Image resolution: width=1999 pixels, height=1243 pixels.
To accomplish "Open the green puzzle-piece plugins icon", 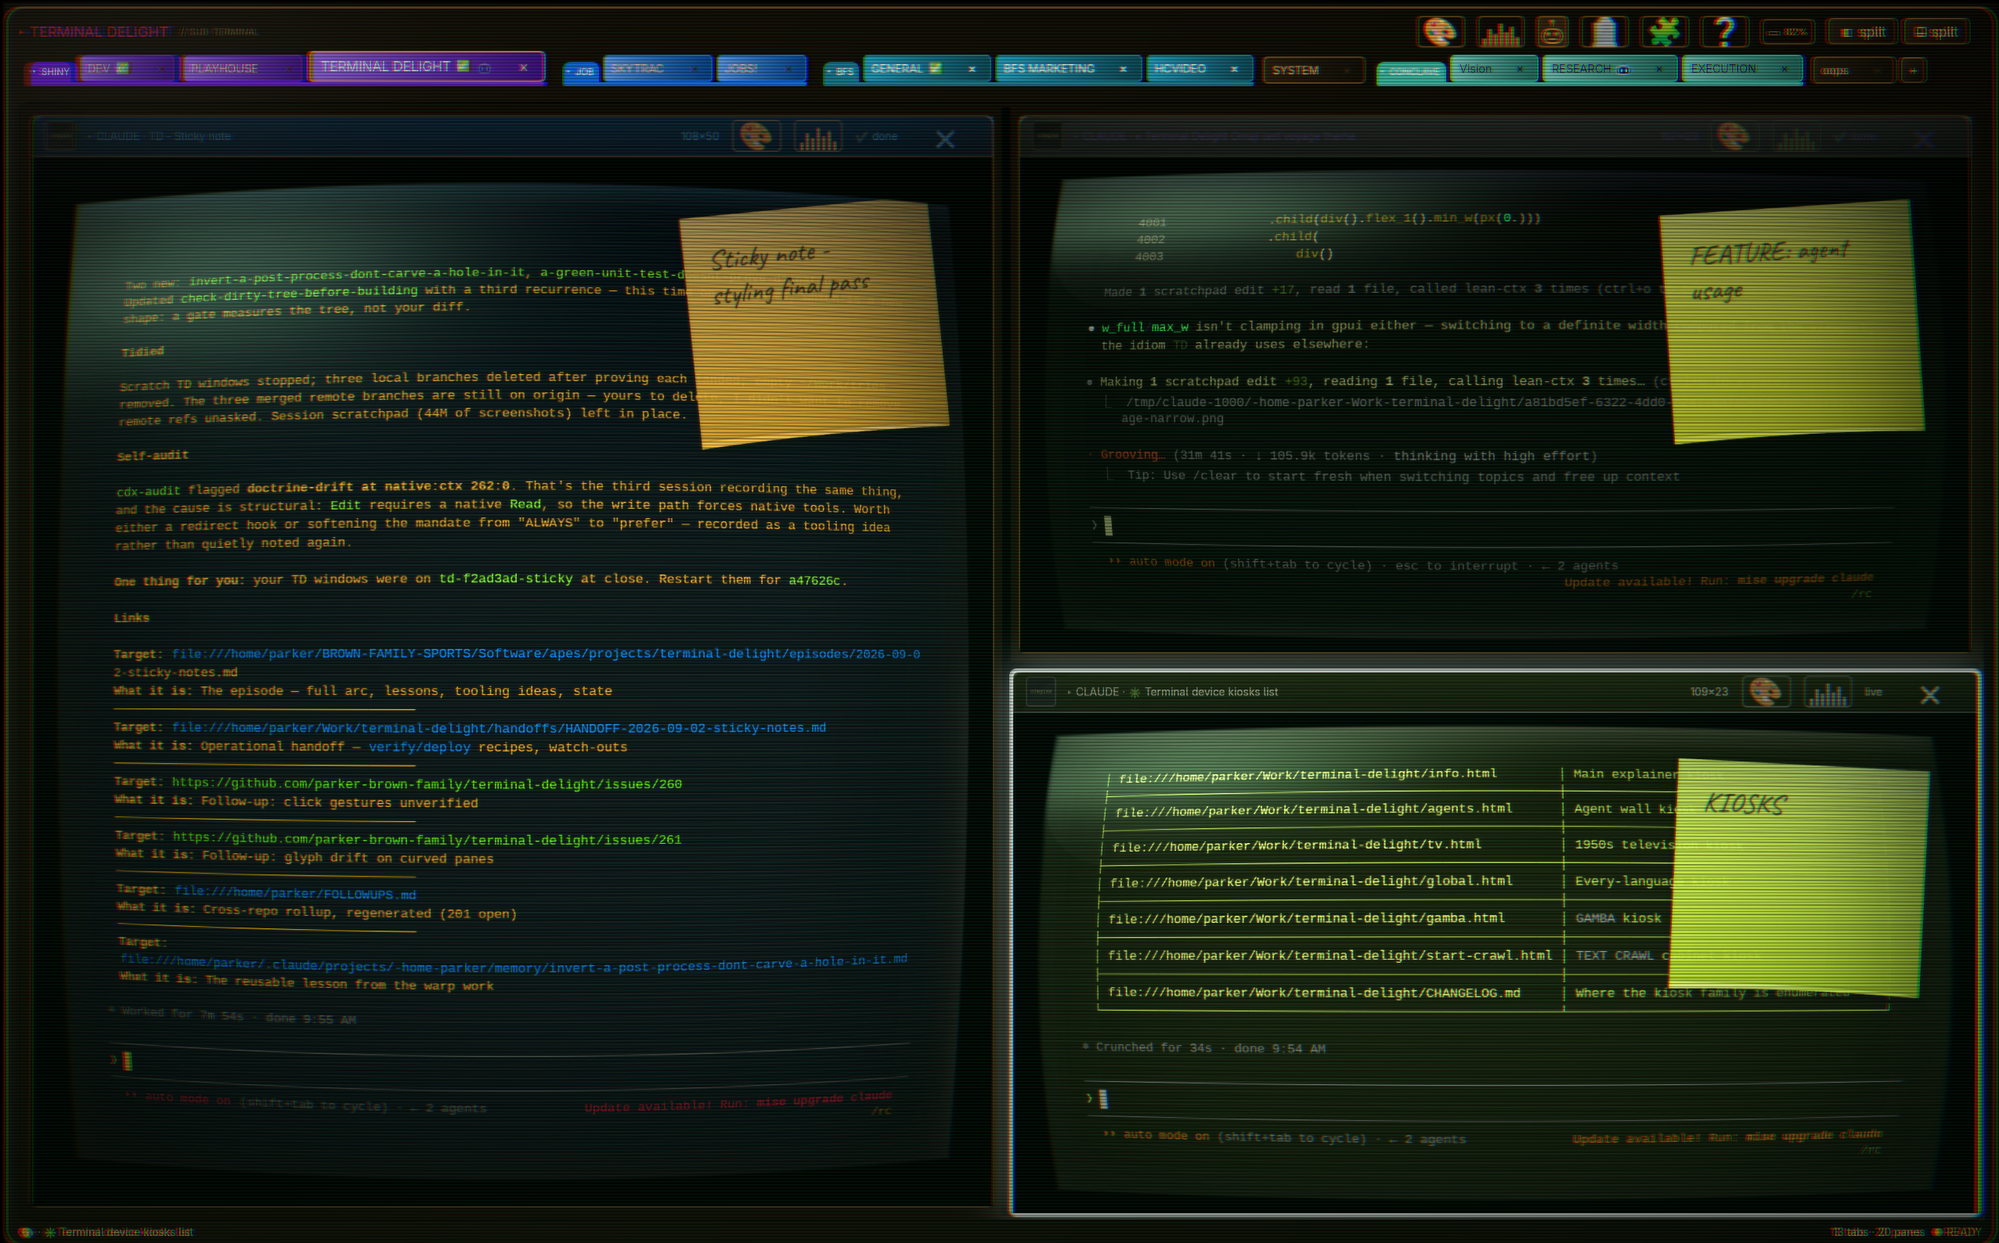I will (x=1664, y=32).
